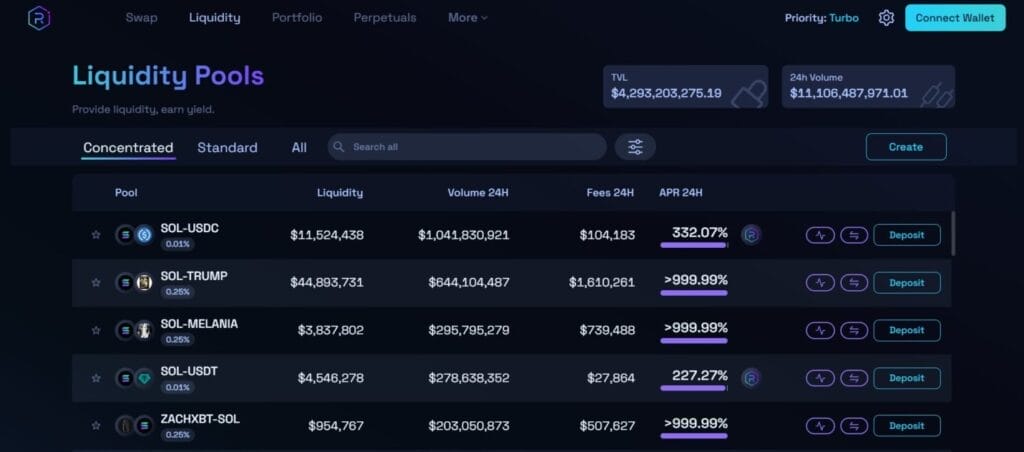Image resolution: width=1024 pixels, height=452 pixels.
Task: Click the Pool column header
Action: pyautogui.click(x=126, y=193)
